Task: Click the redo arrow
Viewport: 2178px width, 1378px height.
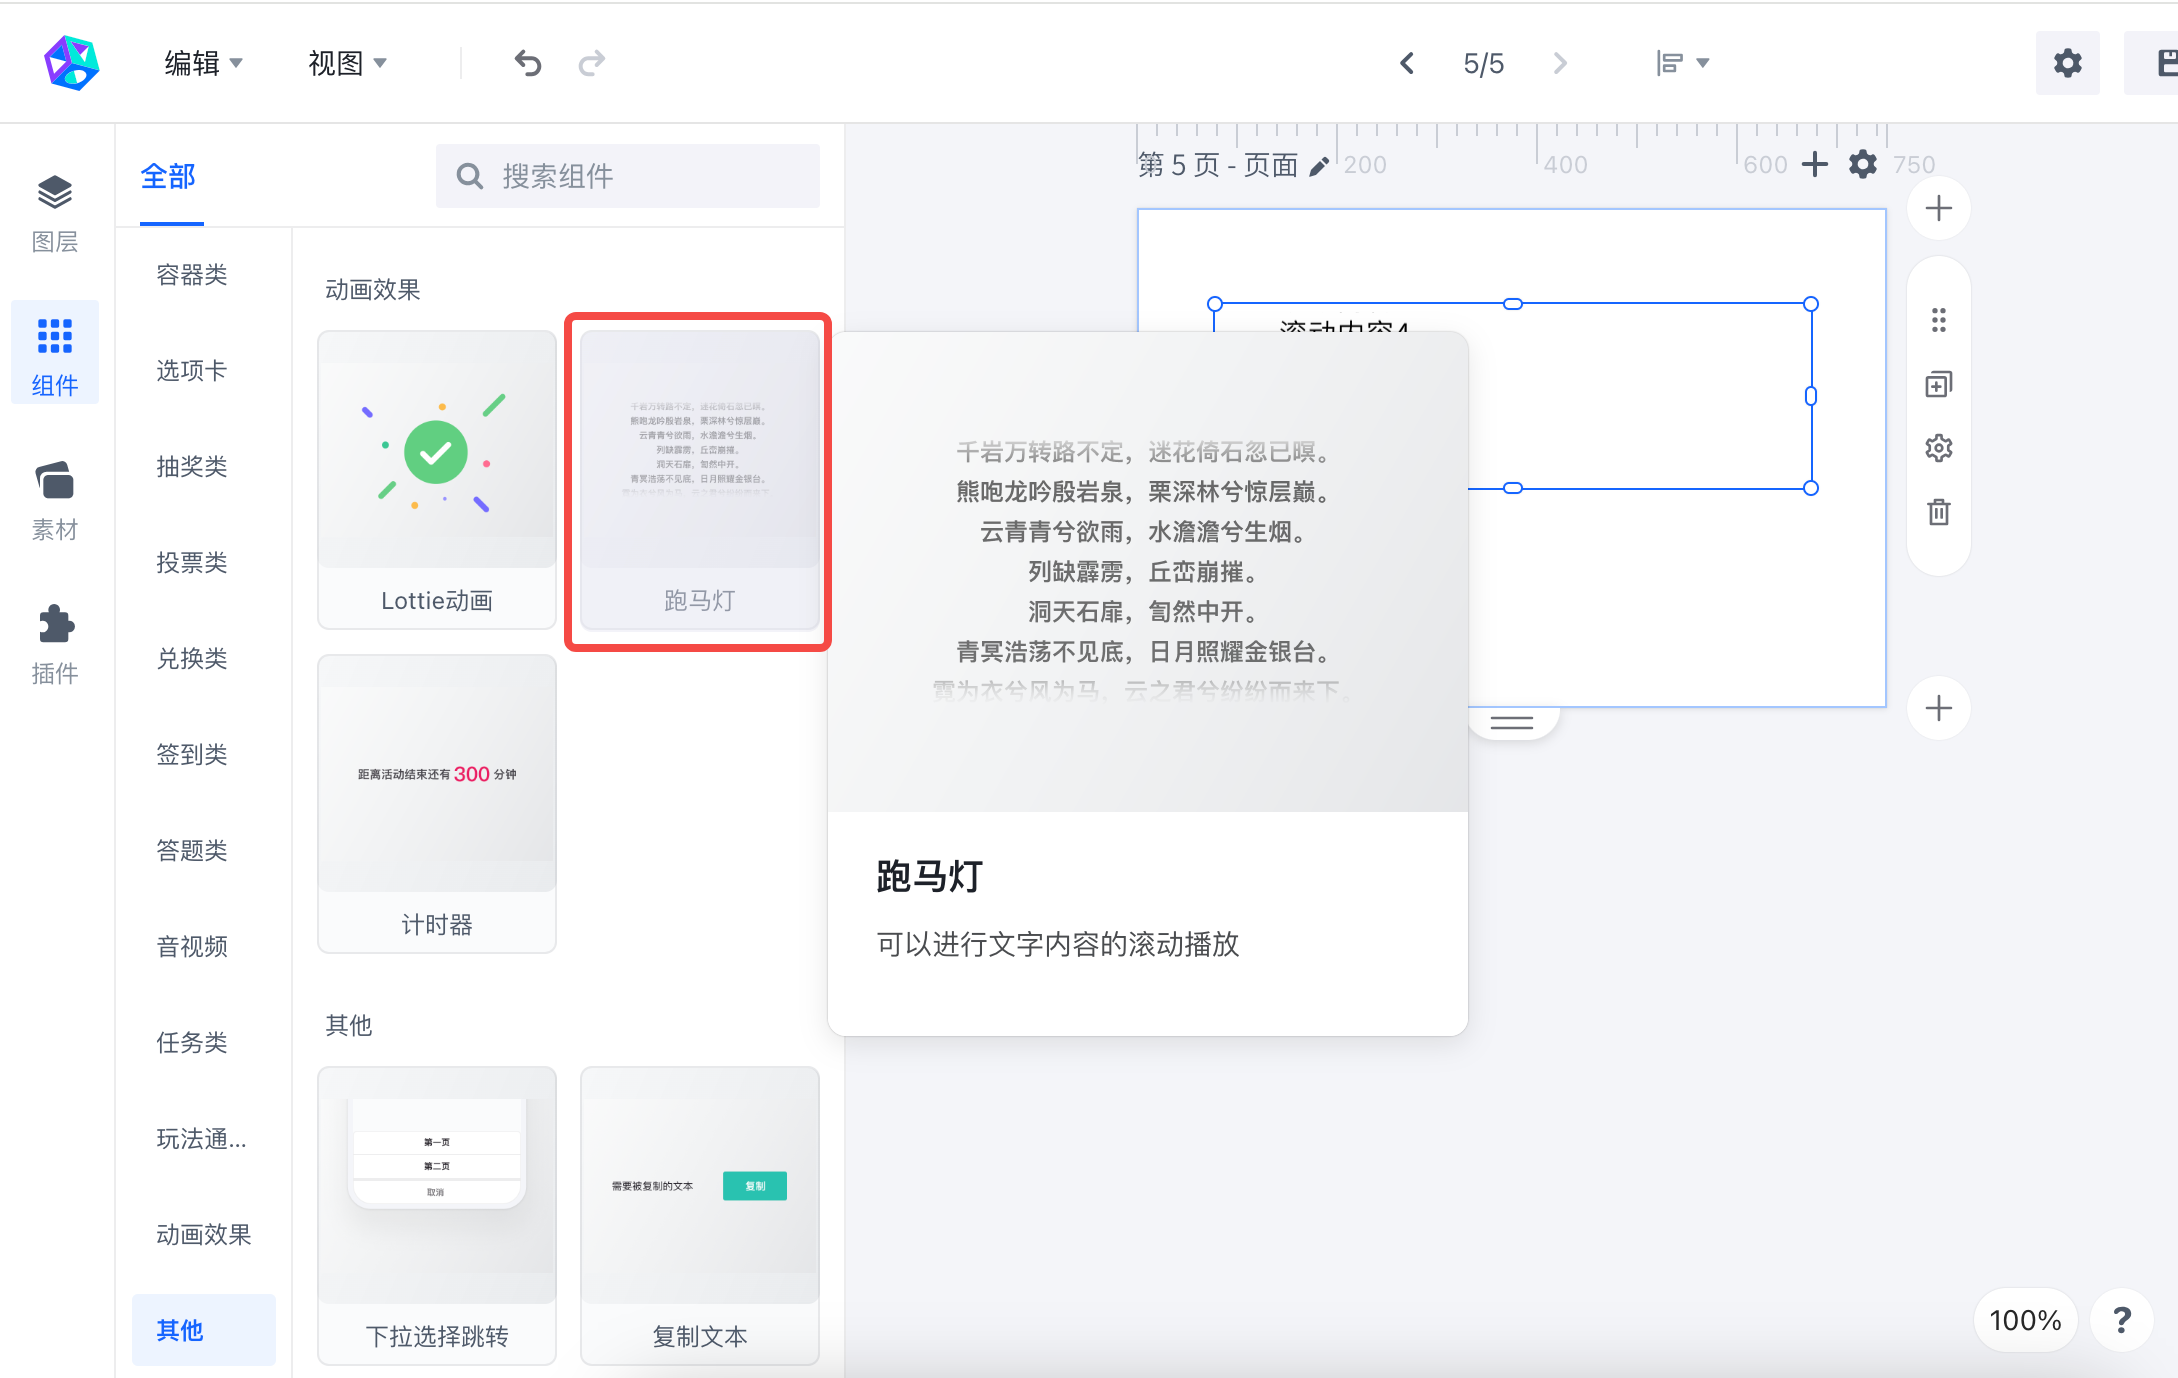Action: pos(592,63)
